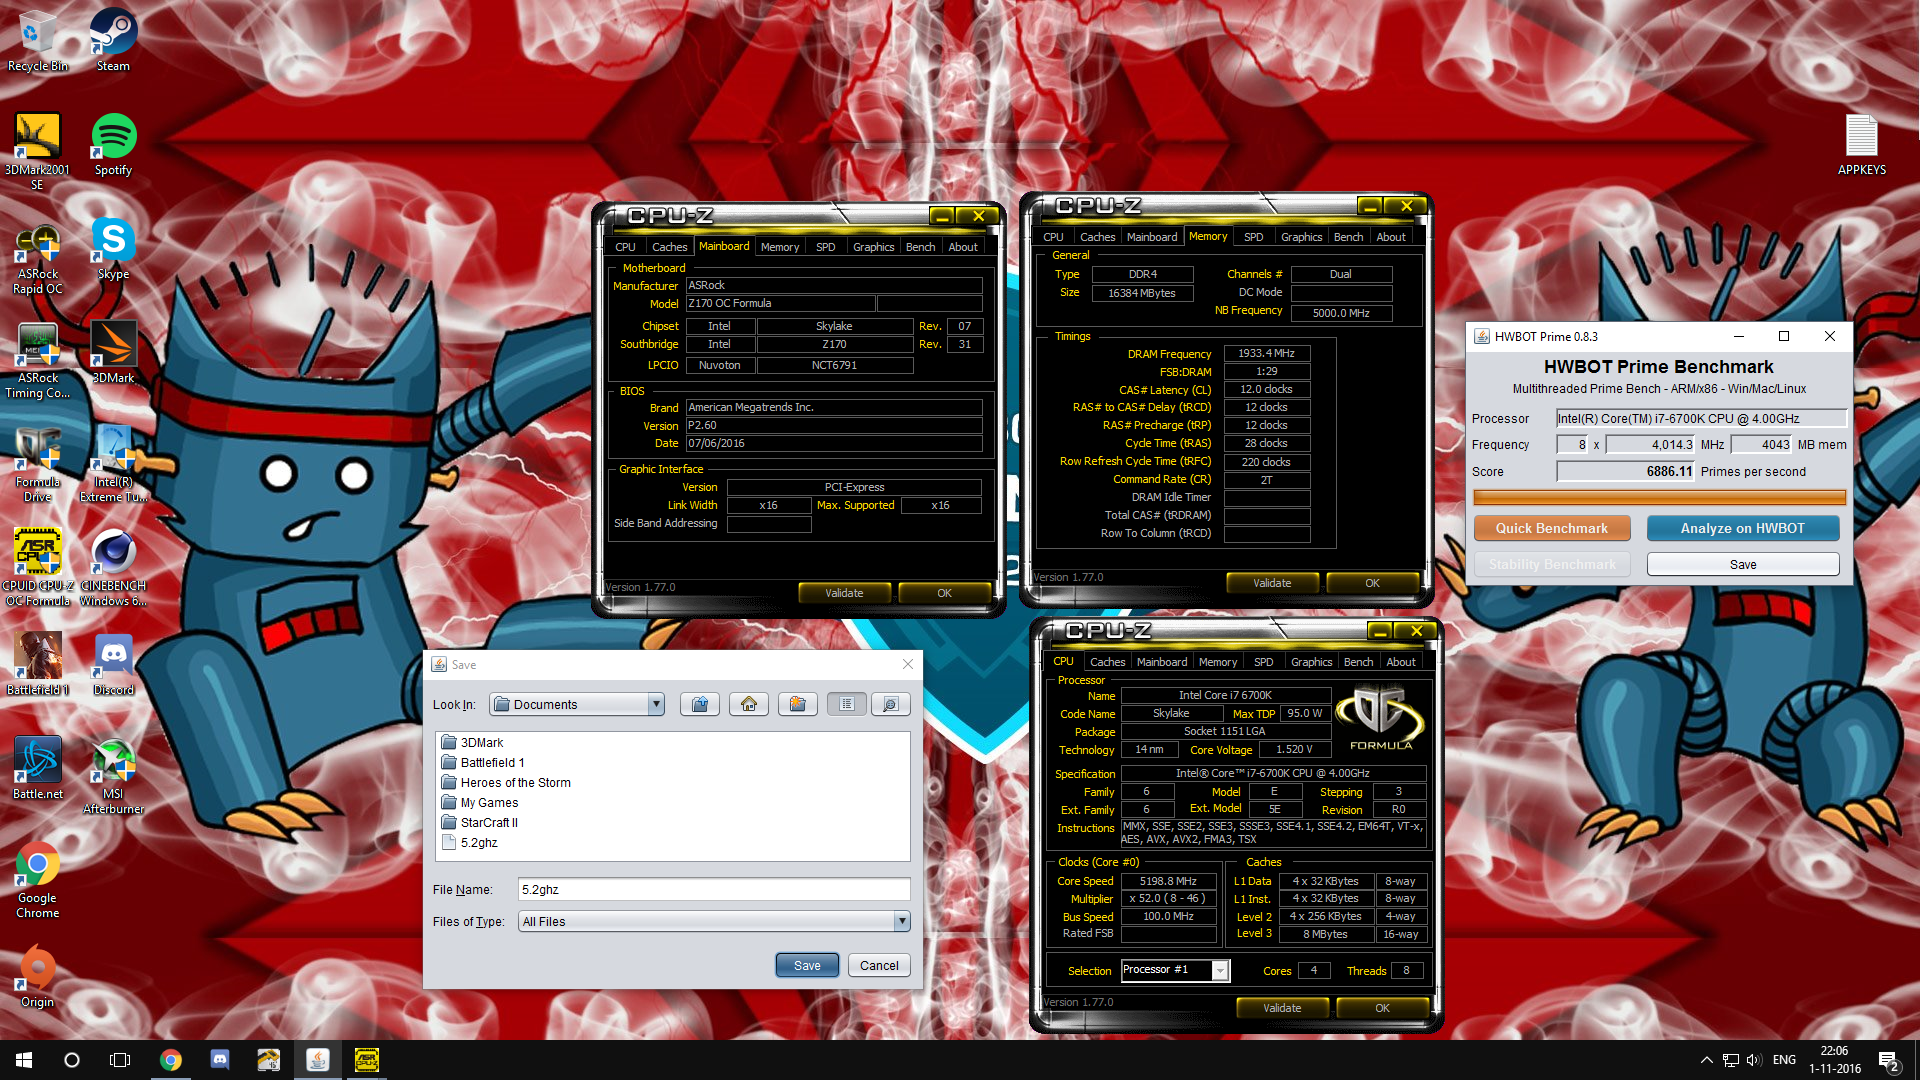Open ASRock Timing Configurator shortcut
Image resolution: width=1920 pixels, height=1080 pixels.
tap(37, 363)
